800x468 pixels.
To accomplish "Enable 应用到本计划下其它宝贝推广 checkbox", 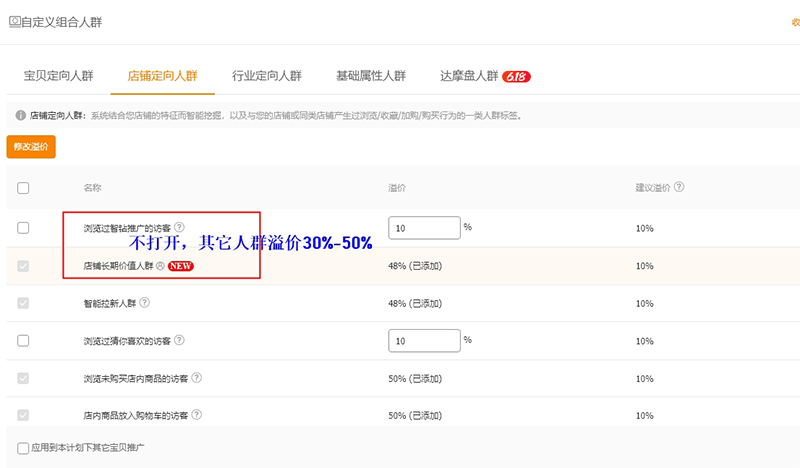I will pyautogui.click(x=24, y=448).
